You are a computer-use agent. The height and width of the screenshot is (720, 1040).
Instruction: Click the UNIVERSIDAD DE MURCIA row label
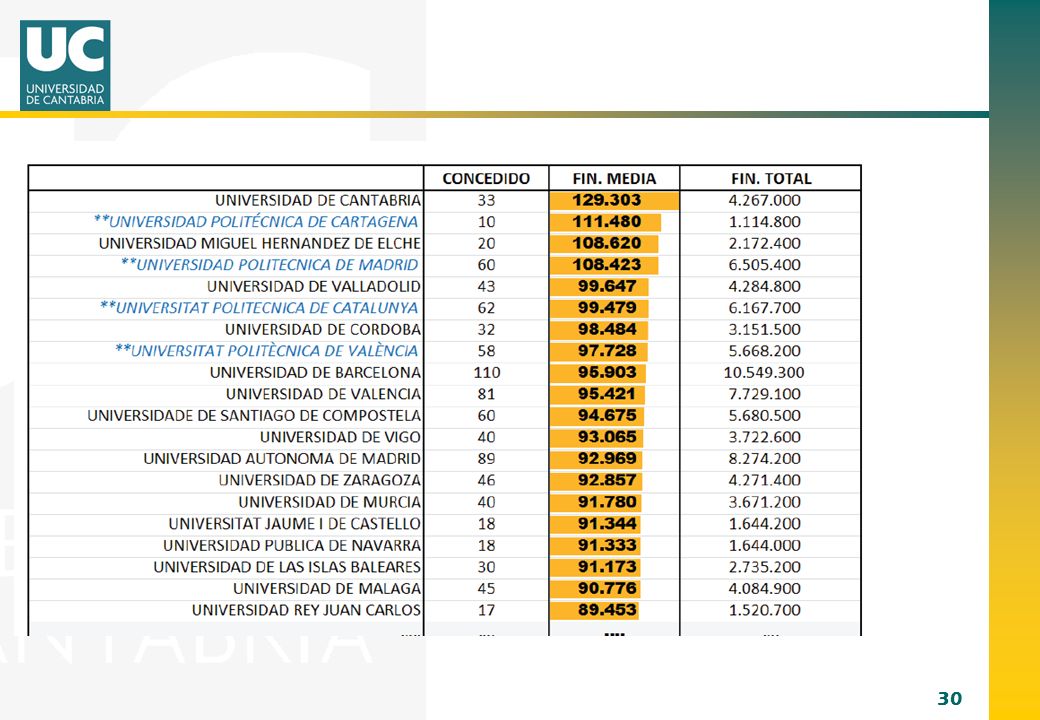[x=330, y=502]
